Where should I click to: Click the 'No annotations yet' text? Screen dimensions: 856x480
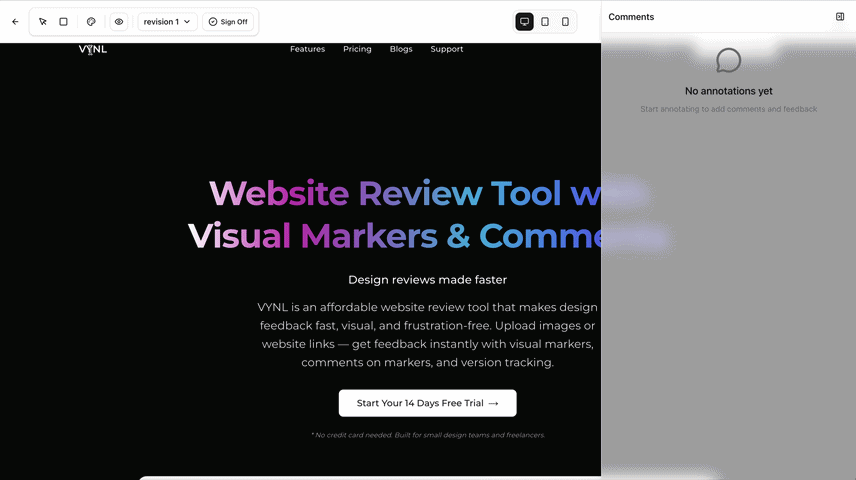(729, 91)
